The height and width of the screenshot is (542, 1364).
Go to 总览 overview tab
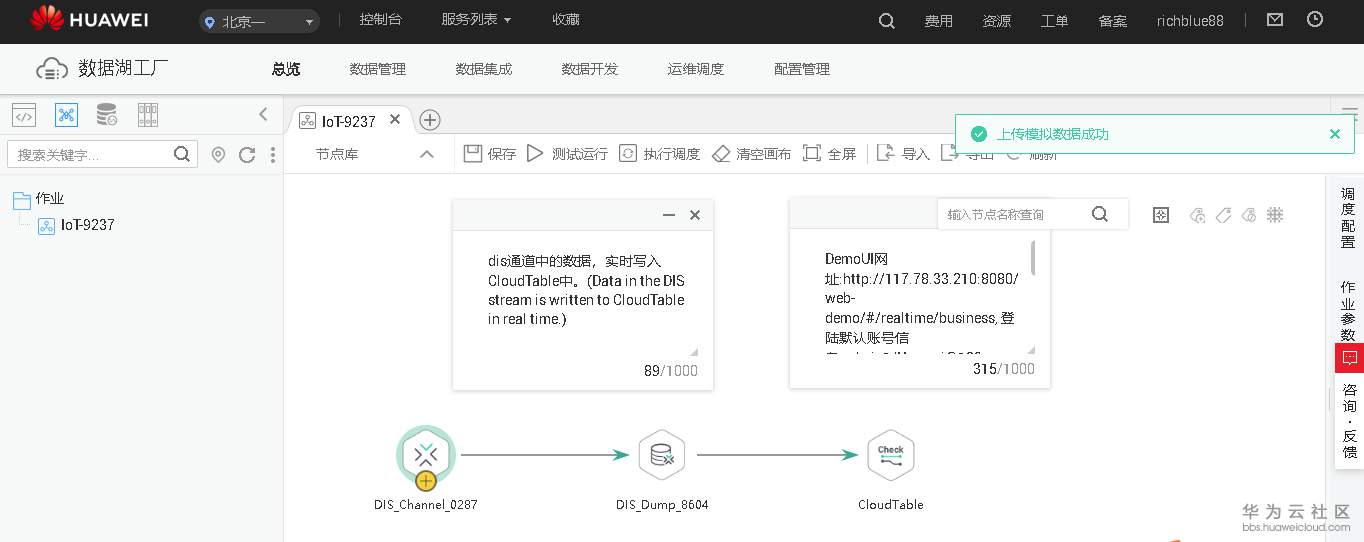pos(286,69)
